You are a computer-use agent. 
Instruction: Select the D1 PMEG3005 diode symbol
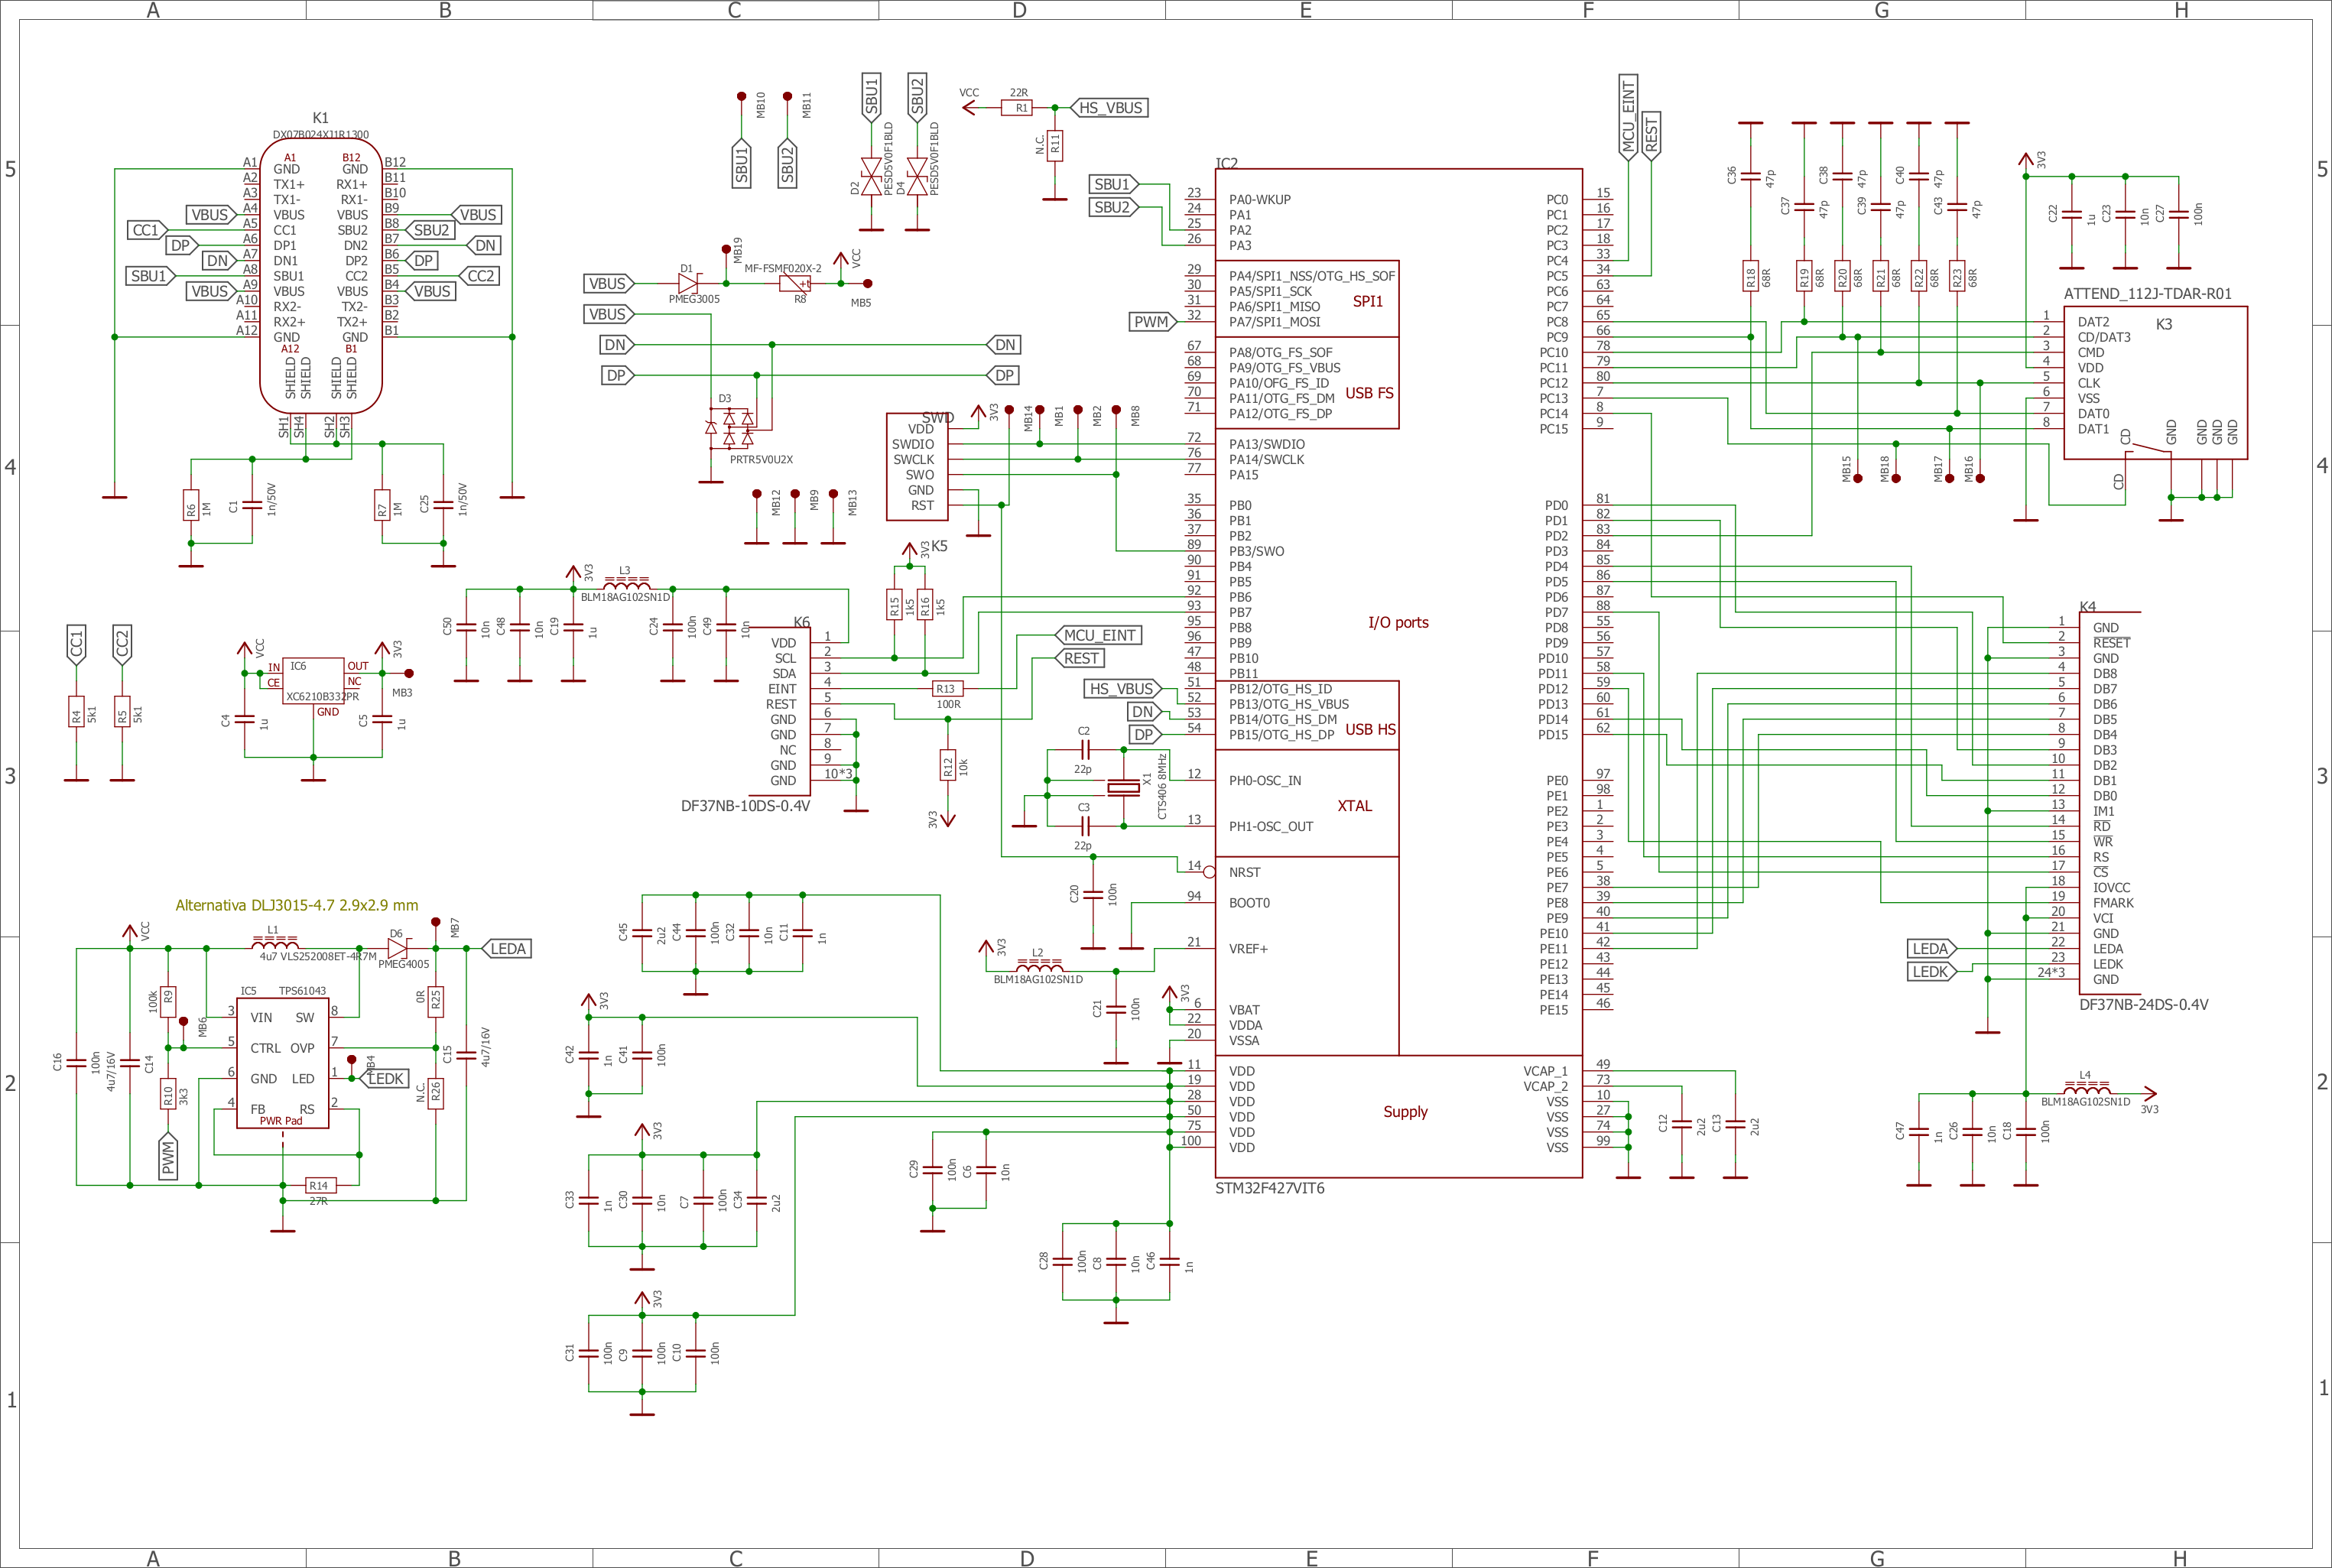[688, 284]
